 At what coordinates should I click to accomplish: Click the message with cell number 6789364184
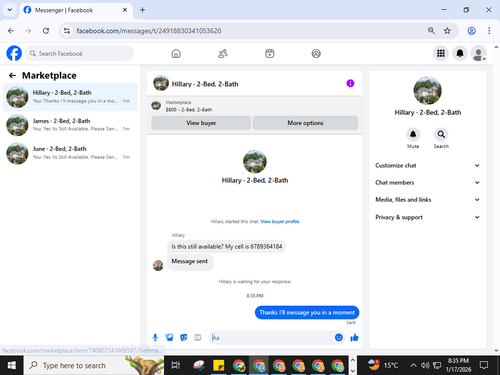227,247
